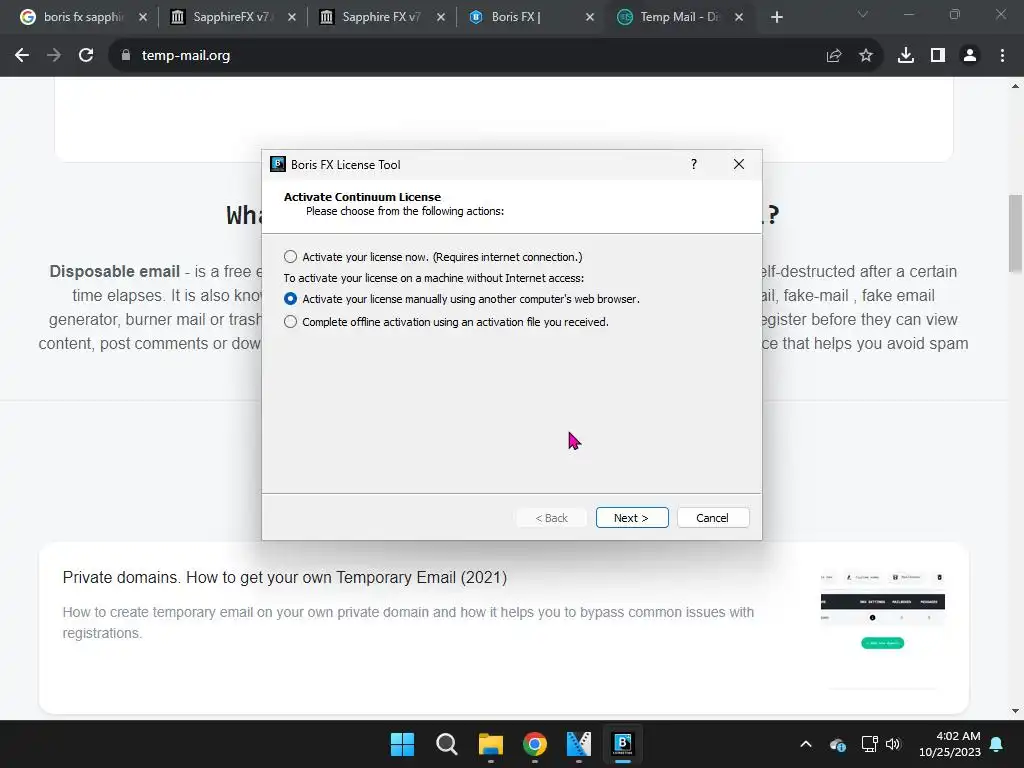Click the page vertical scrollbar thumb
Image resolution: width=1024 pixels, height=768 pixels.
click(x=1016, y=233)
